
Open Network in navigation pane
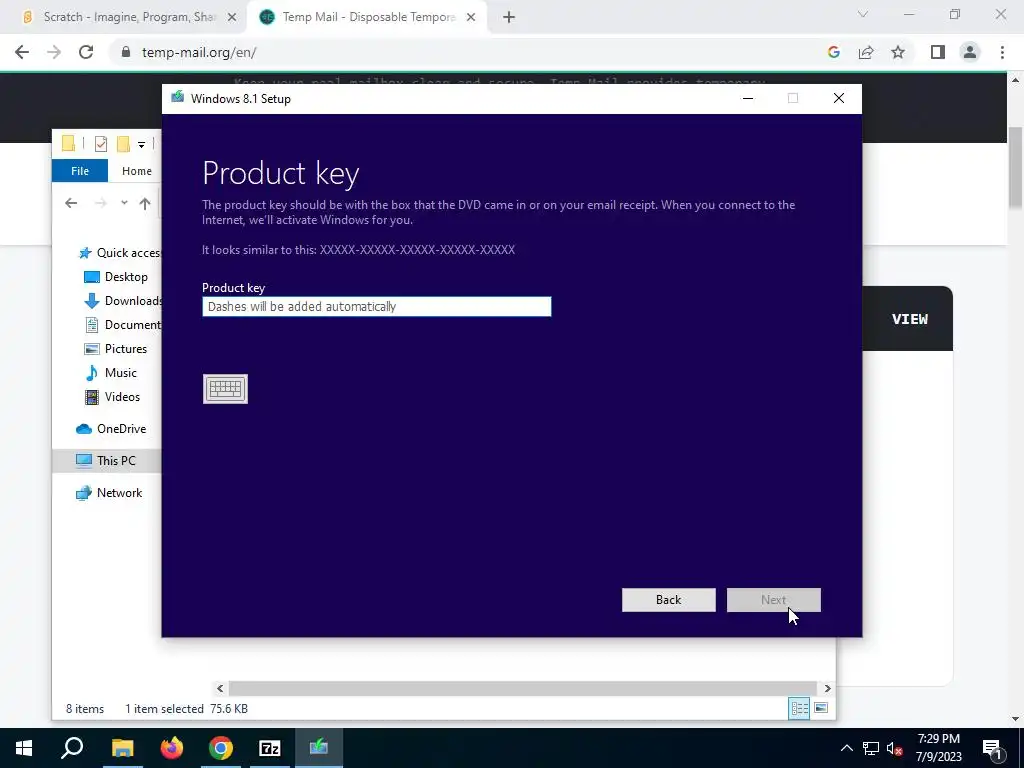[109, 493]
